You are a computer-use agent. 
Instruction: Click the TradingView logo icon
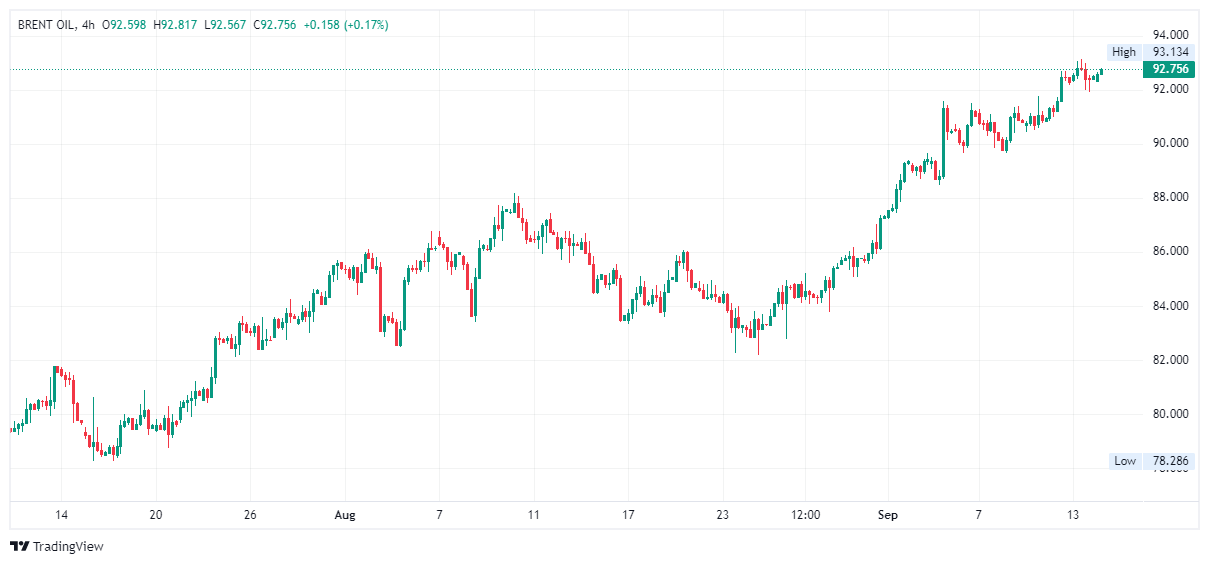[20, 546]
